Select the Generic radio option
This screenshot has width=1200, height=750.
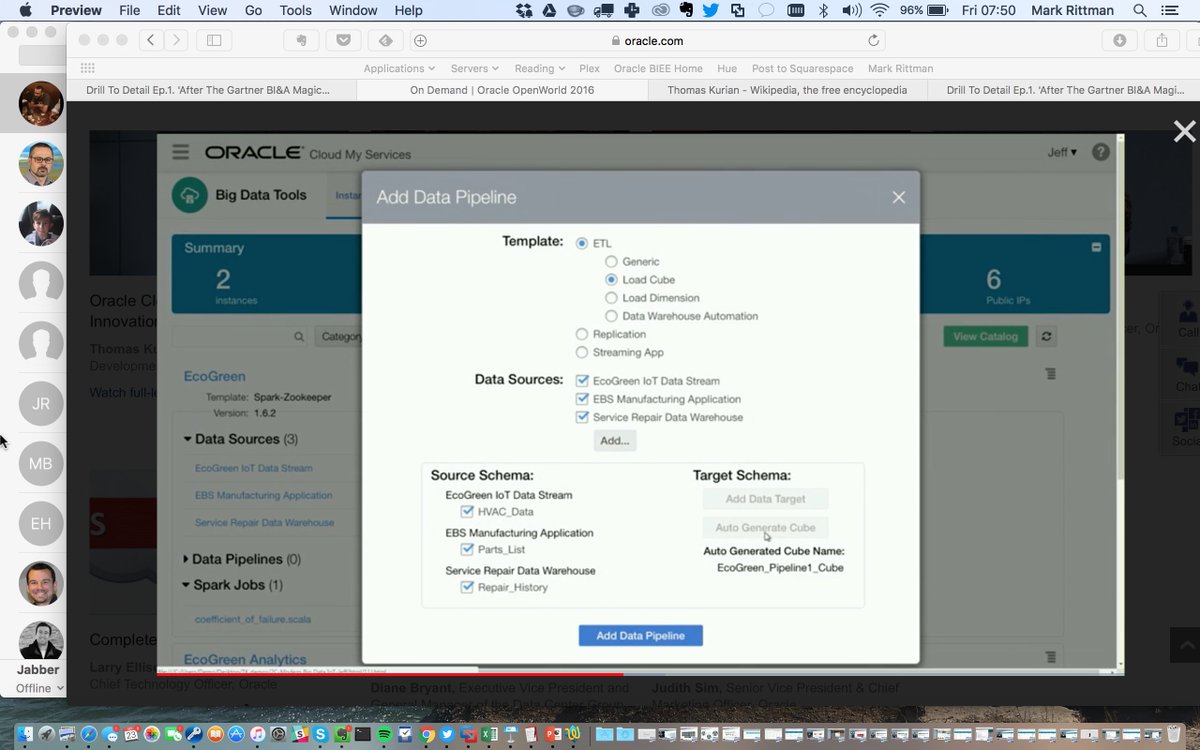611,261
